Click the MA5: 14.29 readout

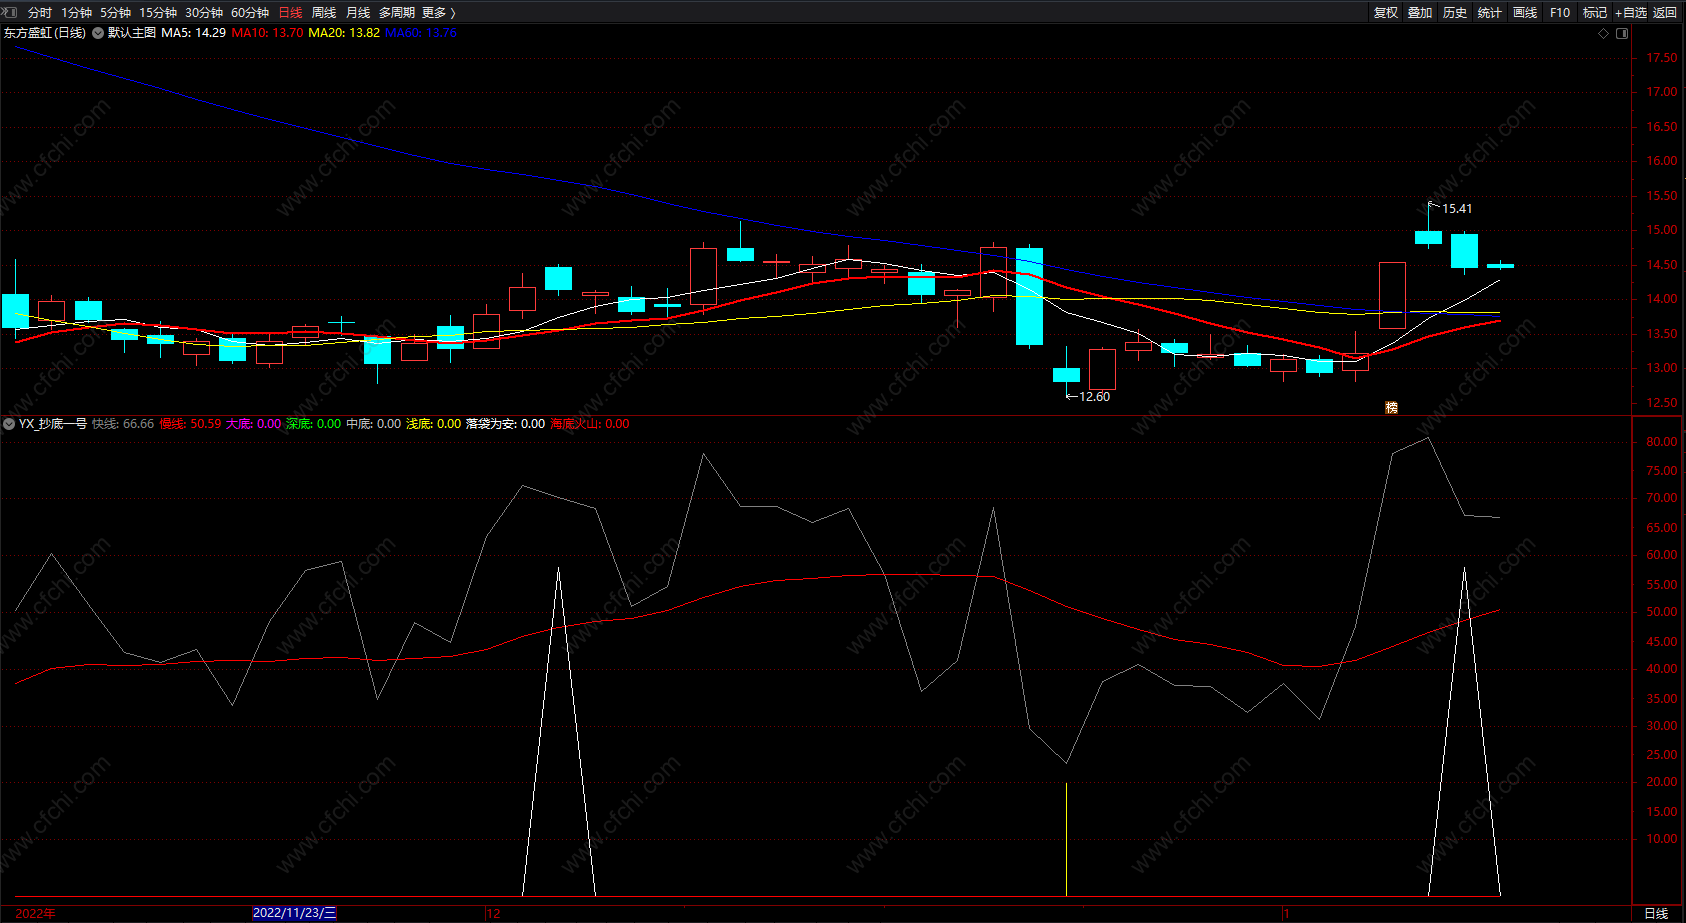point(194,33)
